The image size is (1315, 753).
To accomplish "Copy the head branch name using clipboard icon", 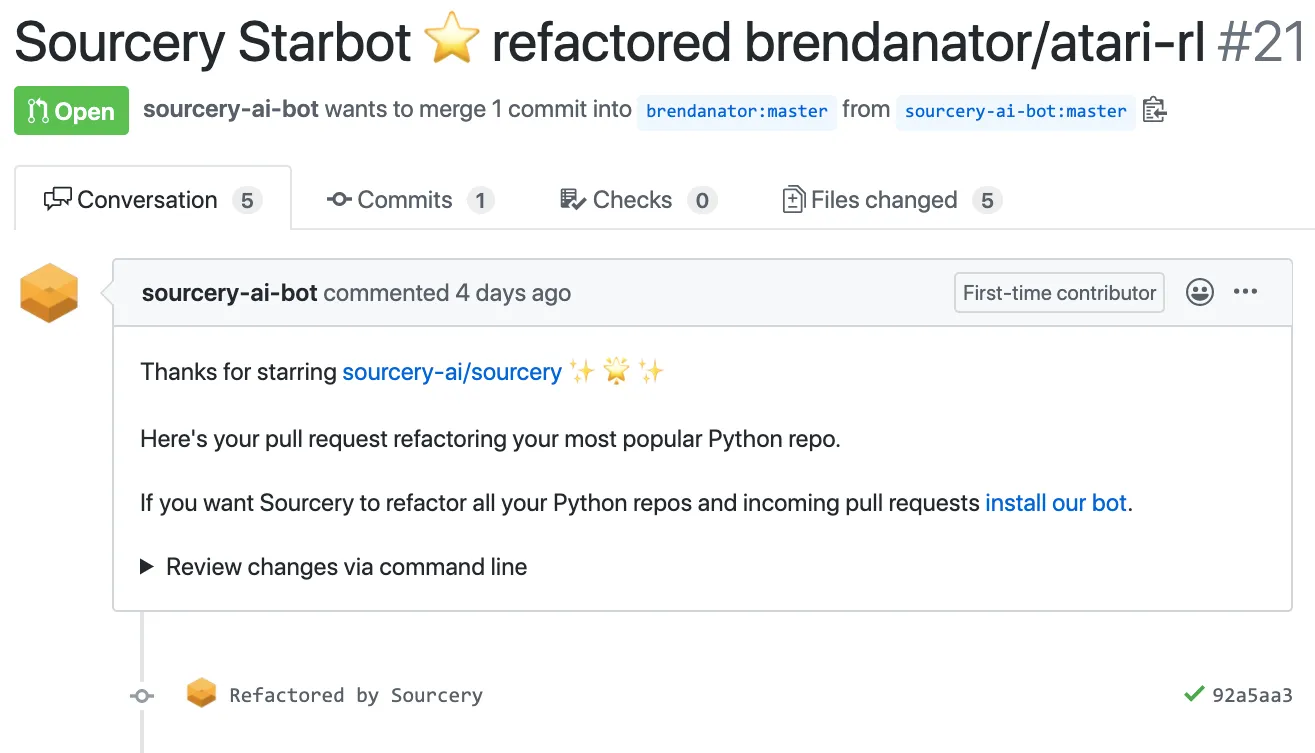I will click(1154, 110).
